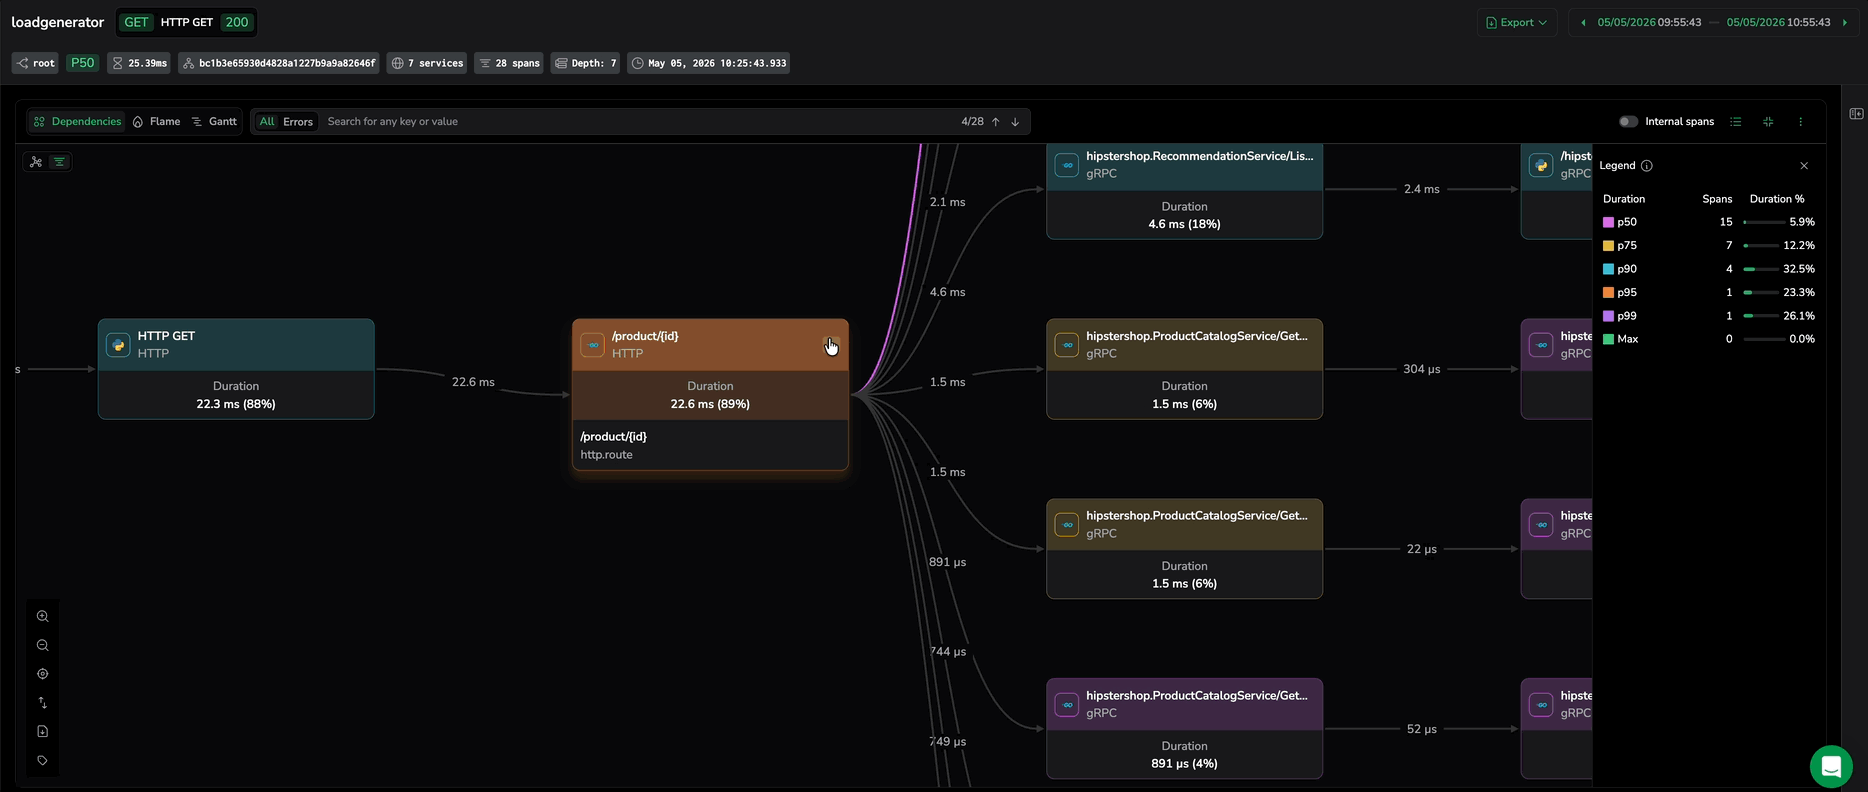Click the end time 05/05/2026 10:55:43
The width and height of the screenshot is (1868, 792).
click(1779, 22)
